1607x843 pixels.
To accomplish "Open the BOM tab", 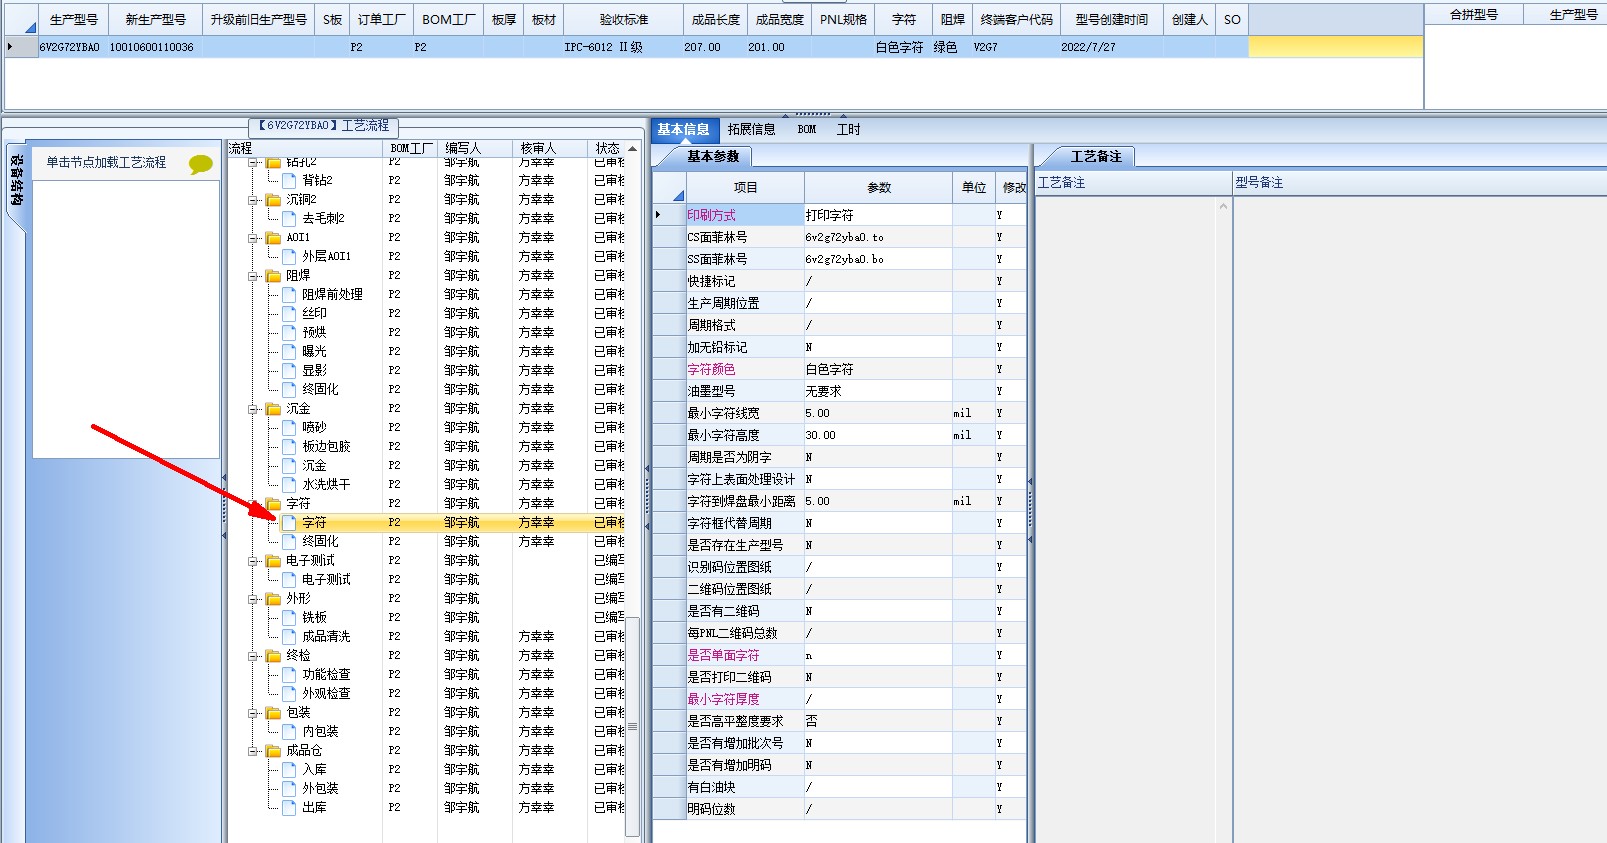I will (x=807, y=129).
